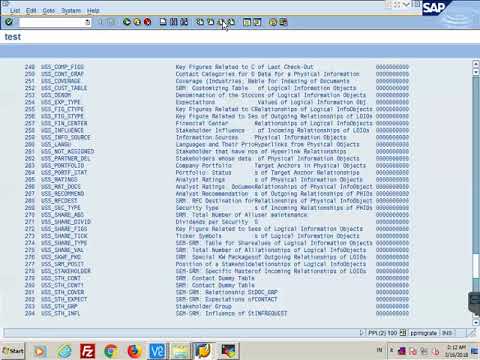
Task: Select the USS_COVERAGE table name
Action: pyautogui.click(x=61, y=81)
